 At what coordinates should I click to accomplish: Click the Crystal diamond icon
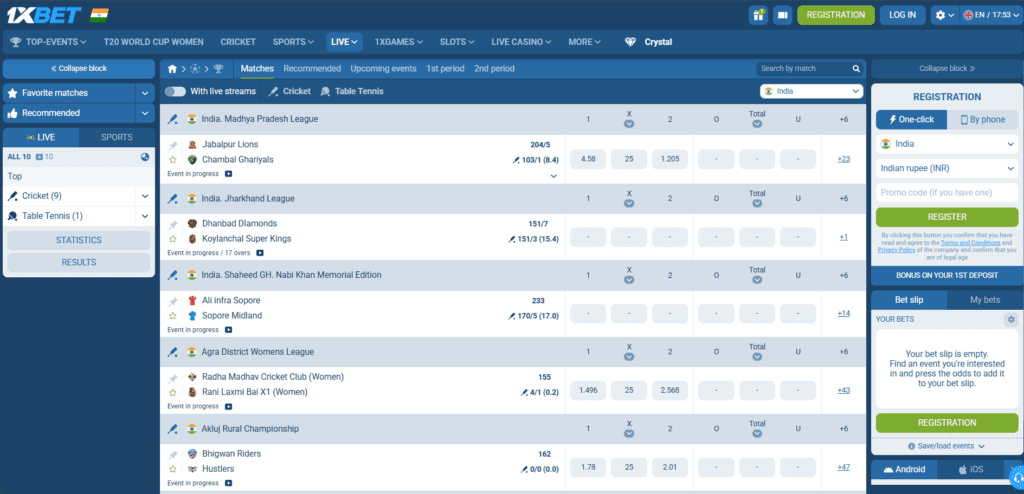tap(630, 42)
